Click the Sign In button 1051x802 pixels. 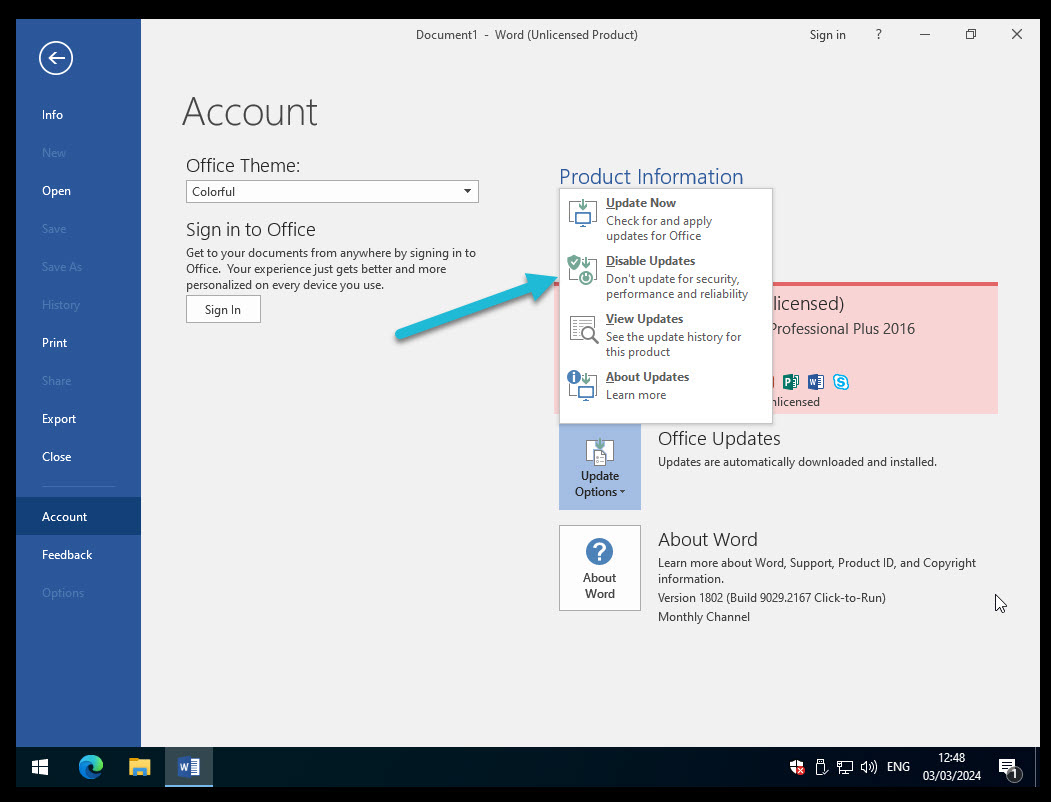(223, 310)
